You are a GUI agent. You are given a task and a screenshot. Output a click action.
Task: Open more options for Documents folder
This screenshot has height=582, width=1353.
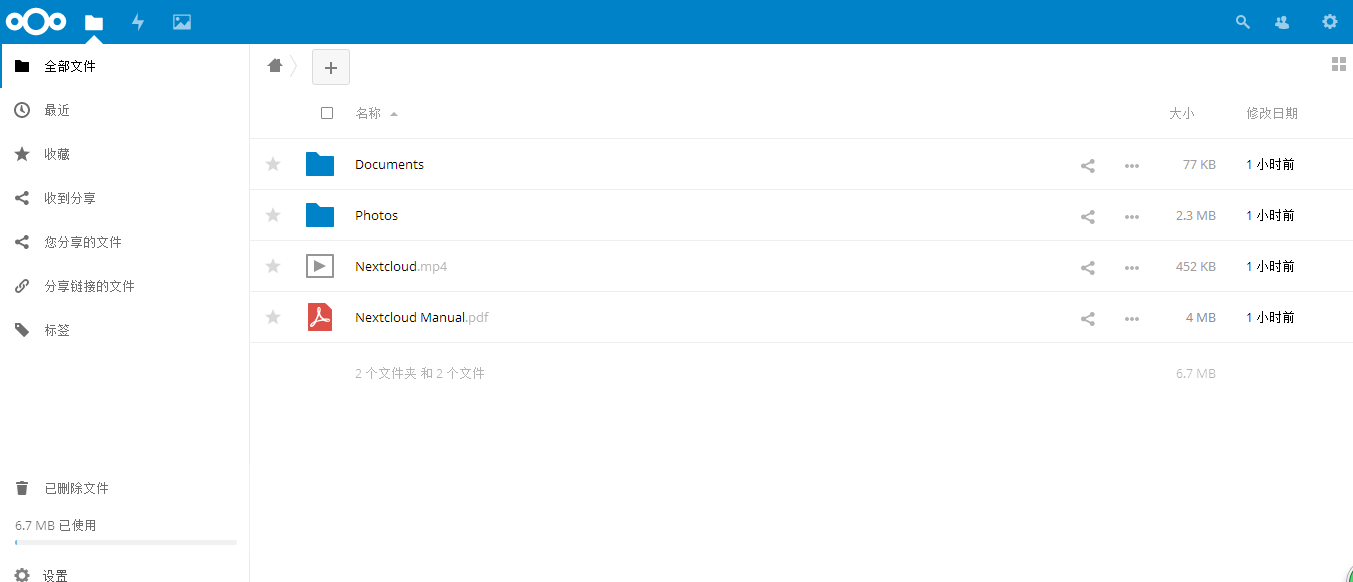pos(1131,165)
